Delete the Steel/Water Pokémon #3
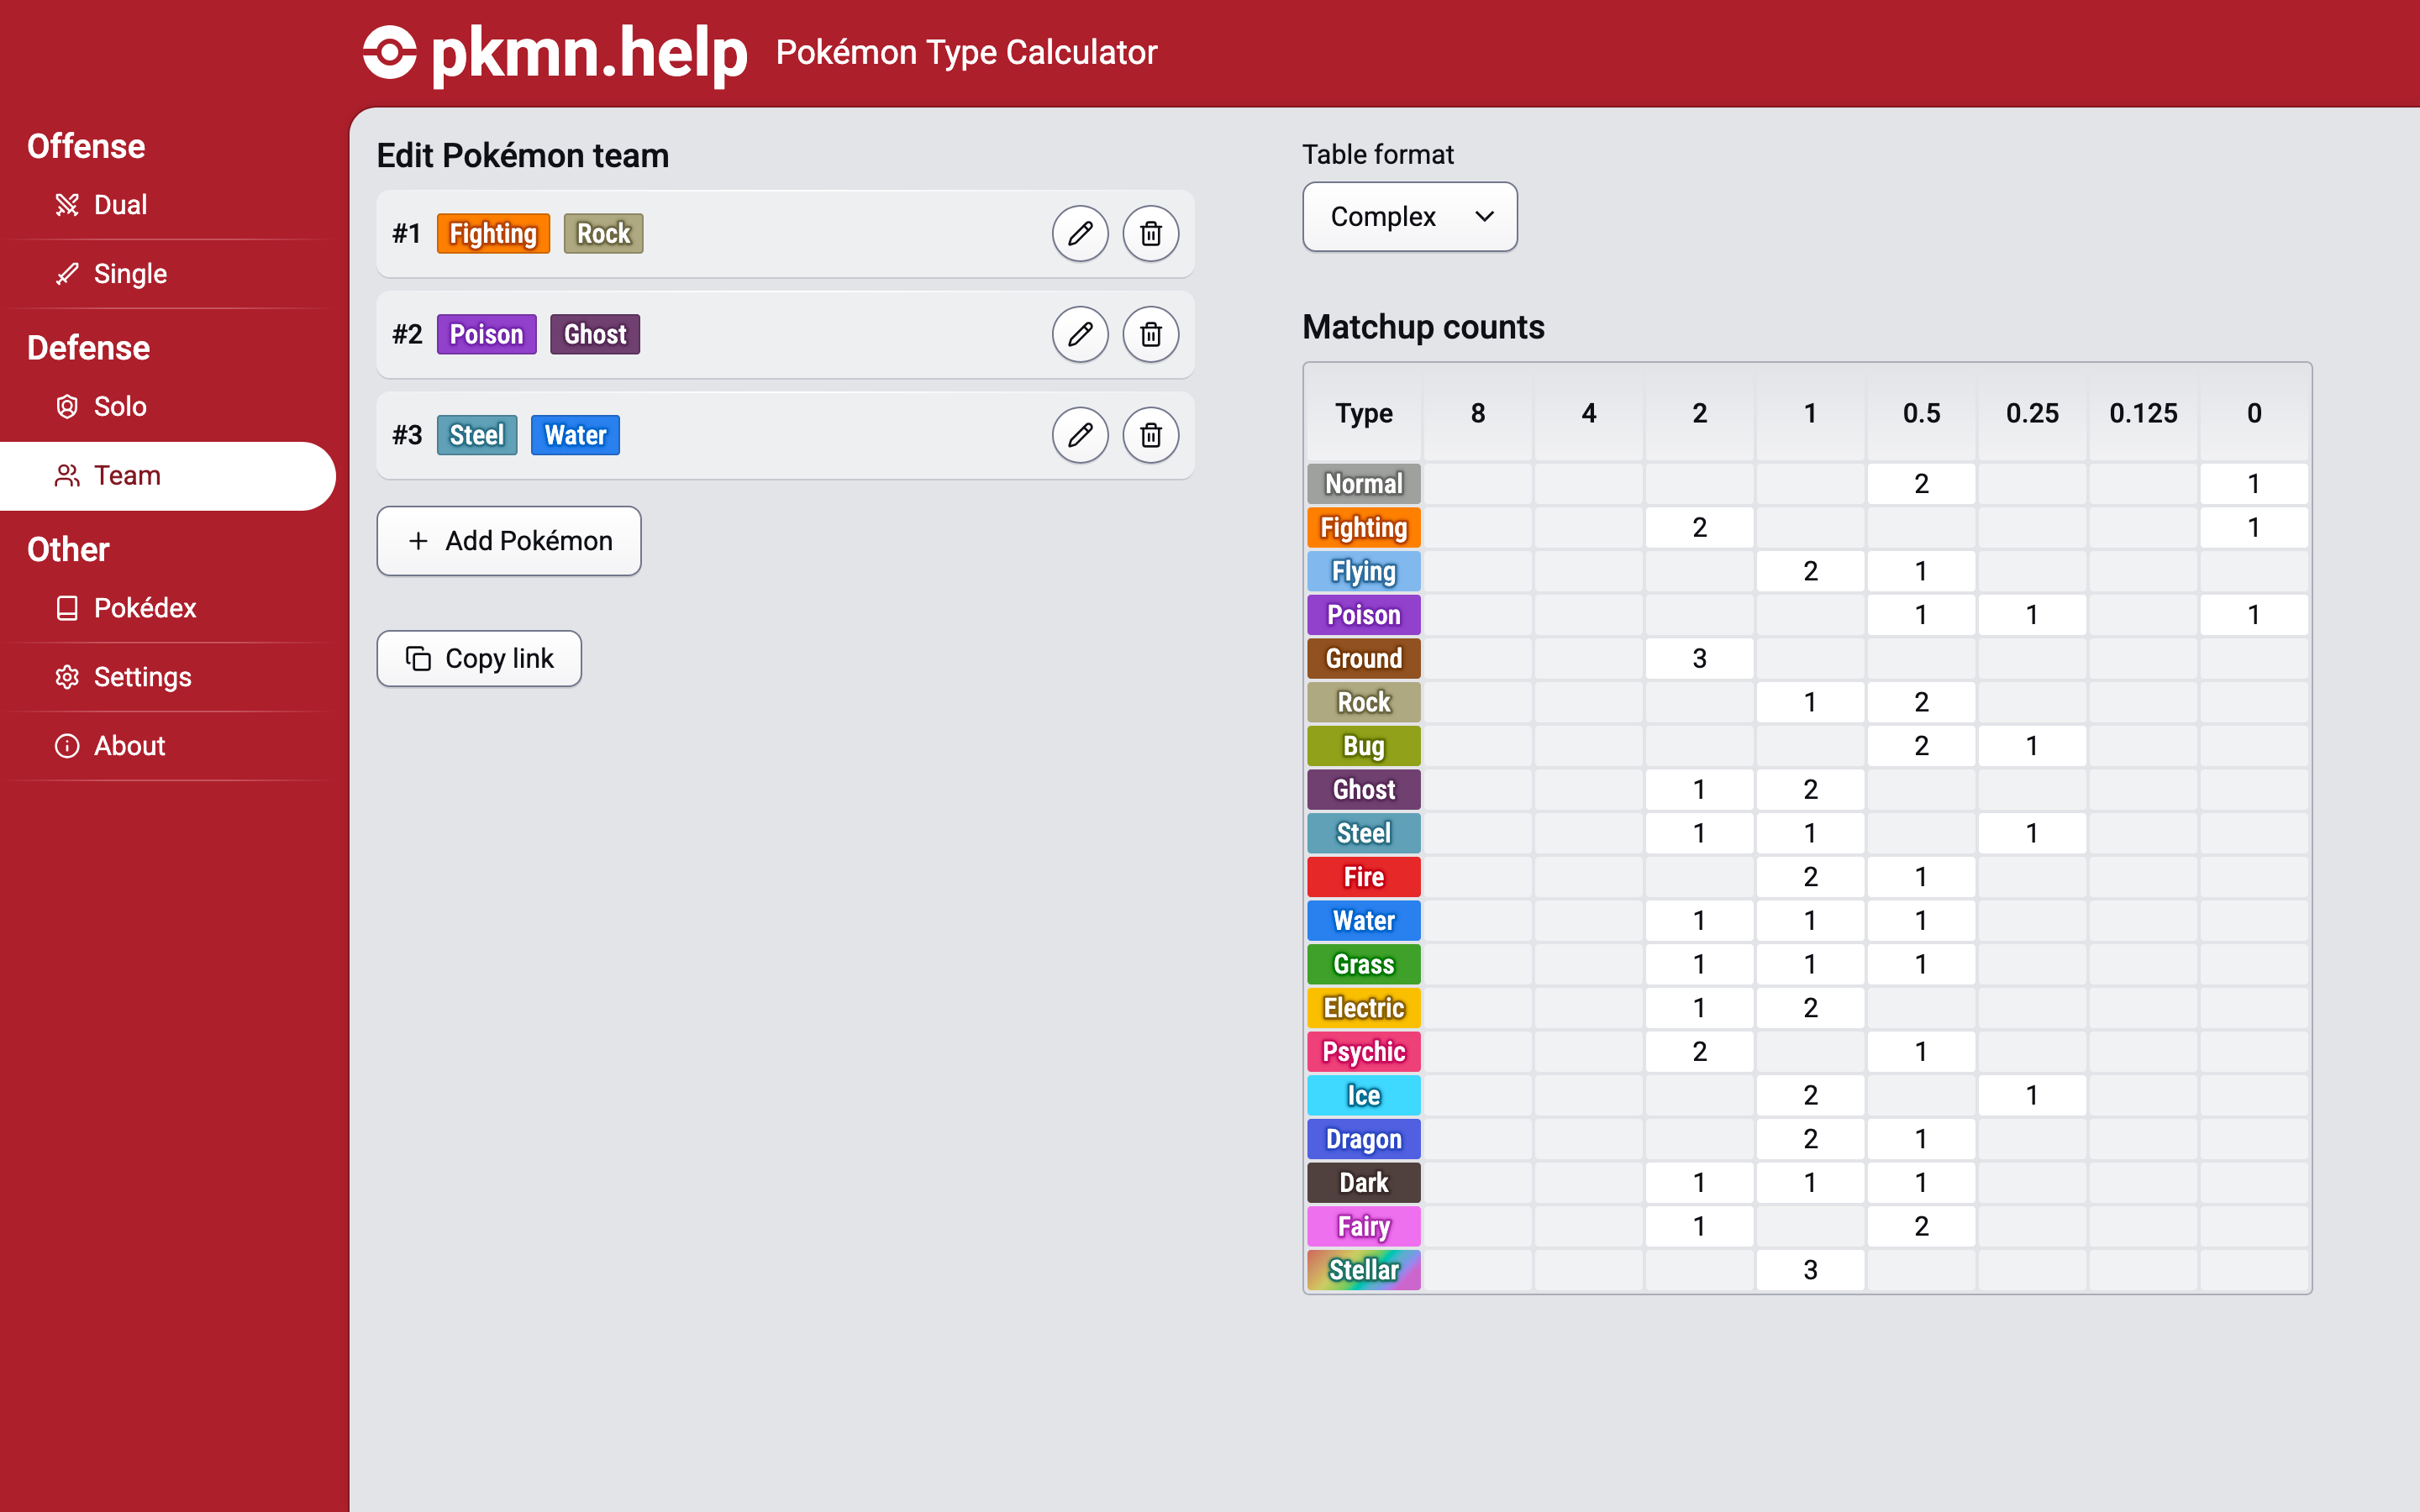Screen dimensions: 2420x1512 point(1150,435)
